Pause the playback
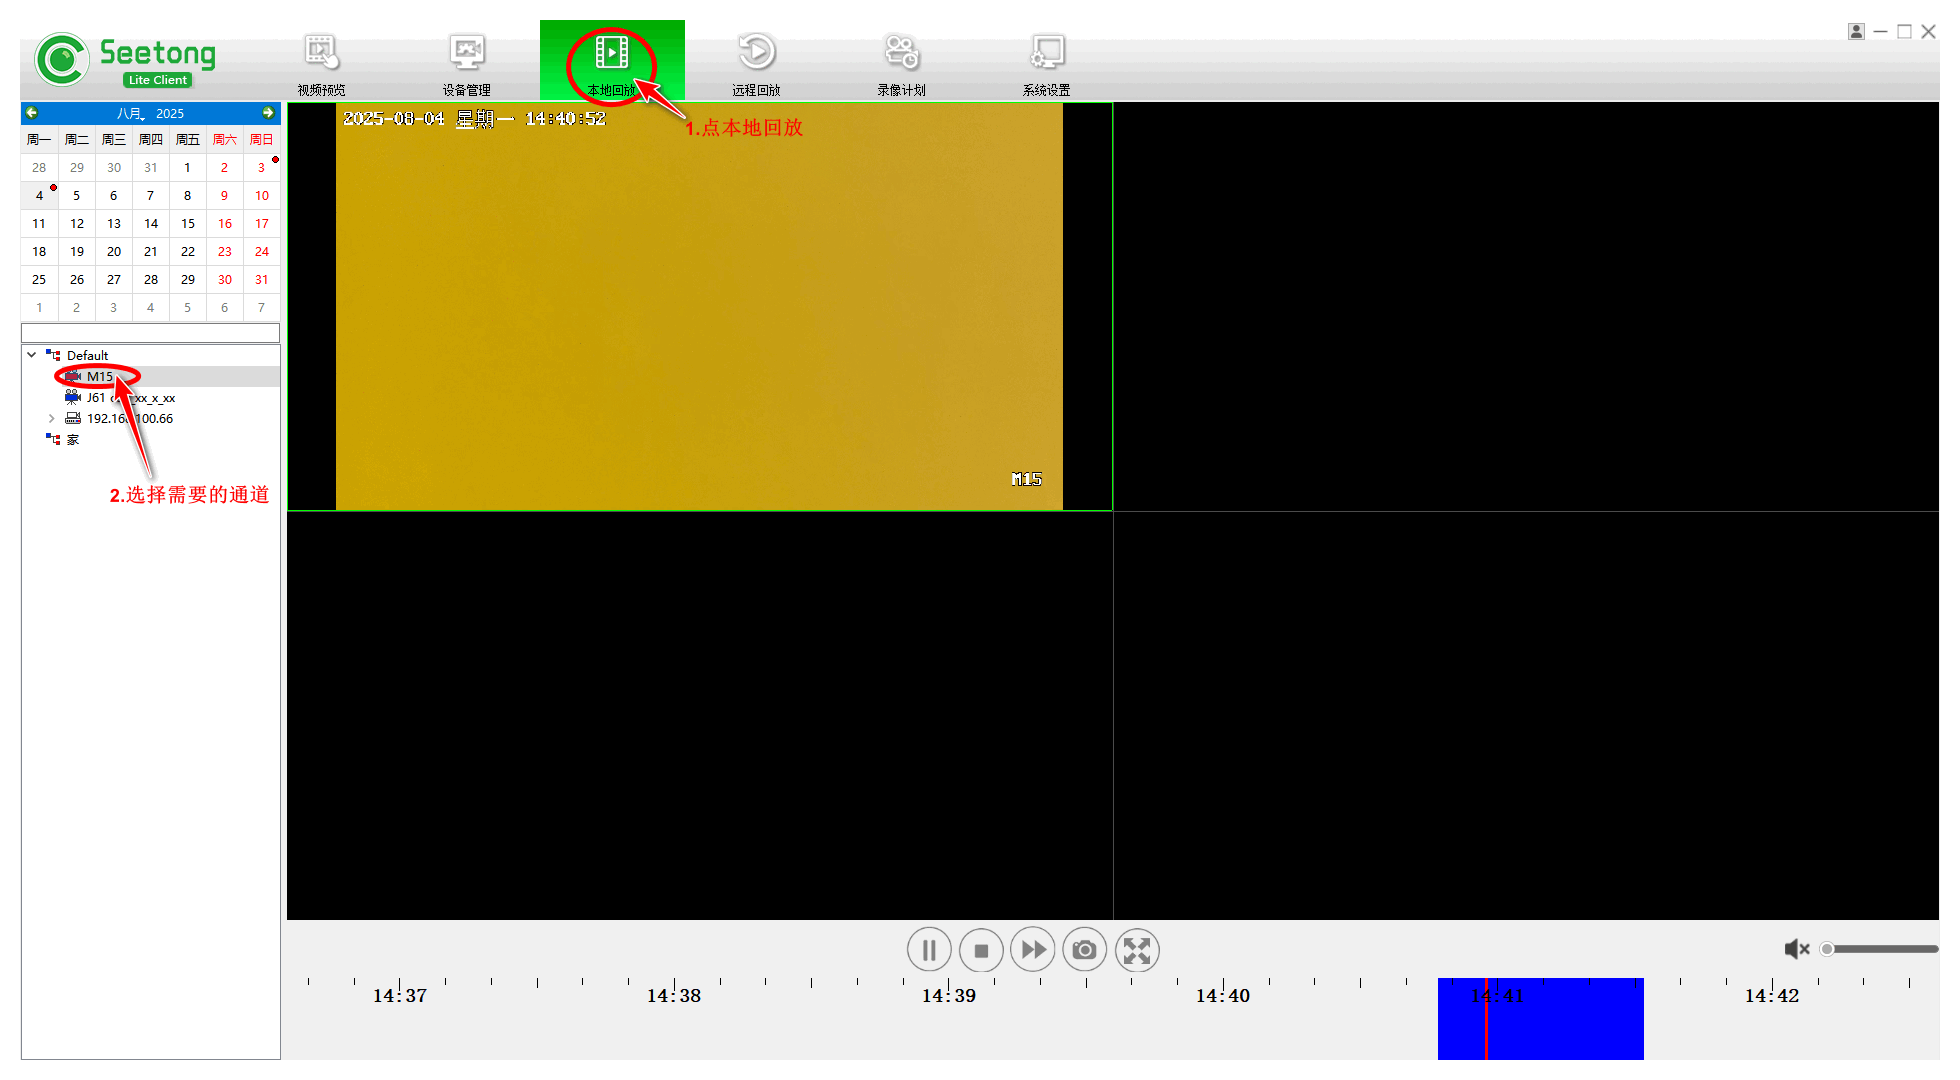 [929, 950]
